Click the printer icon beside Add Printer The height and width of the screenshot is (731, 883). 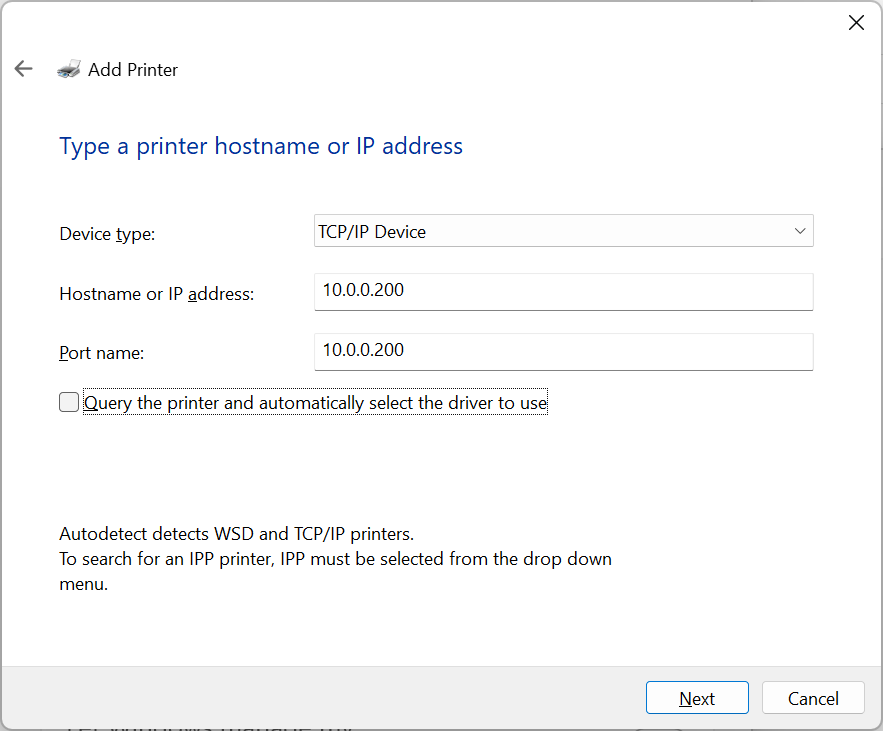[x=69, y=69]
